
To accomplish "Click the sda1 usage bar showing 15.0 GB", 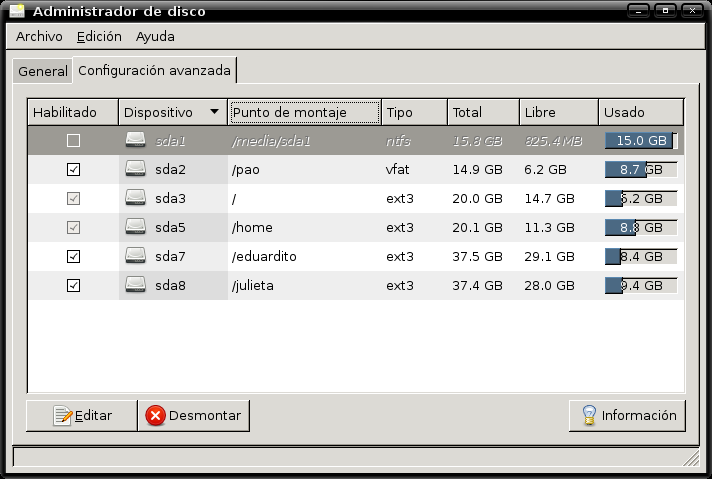I will pos(641,141).
